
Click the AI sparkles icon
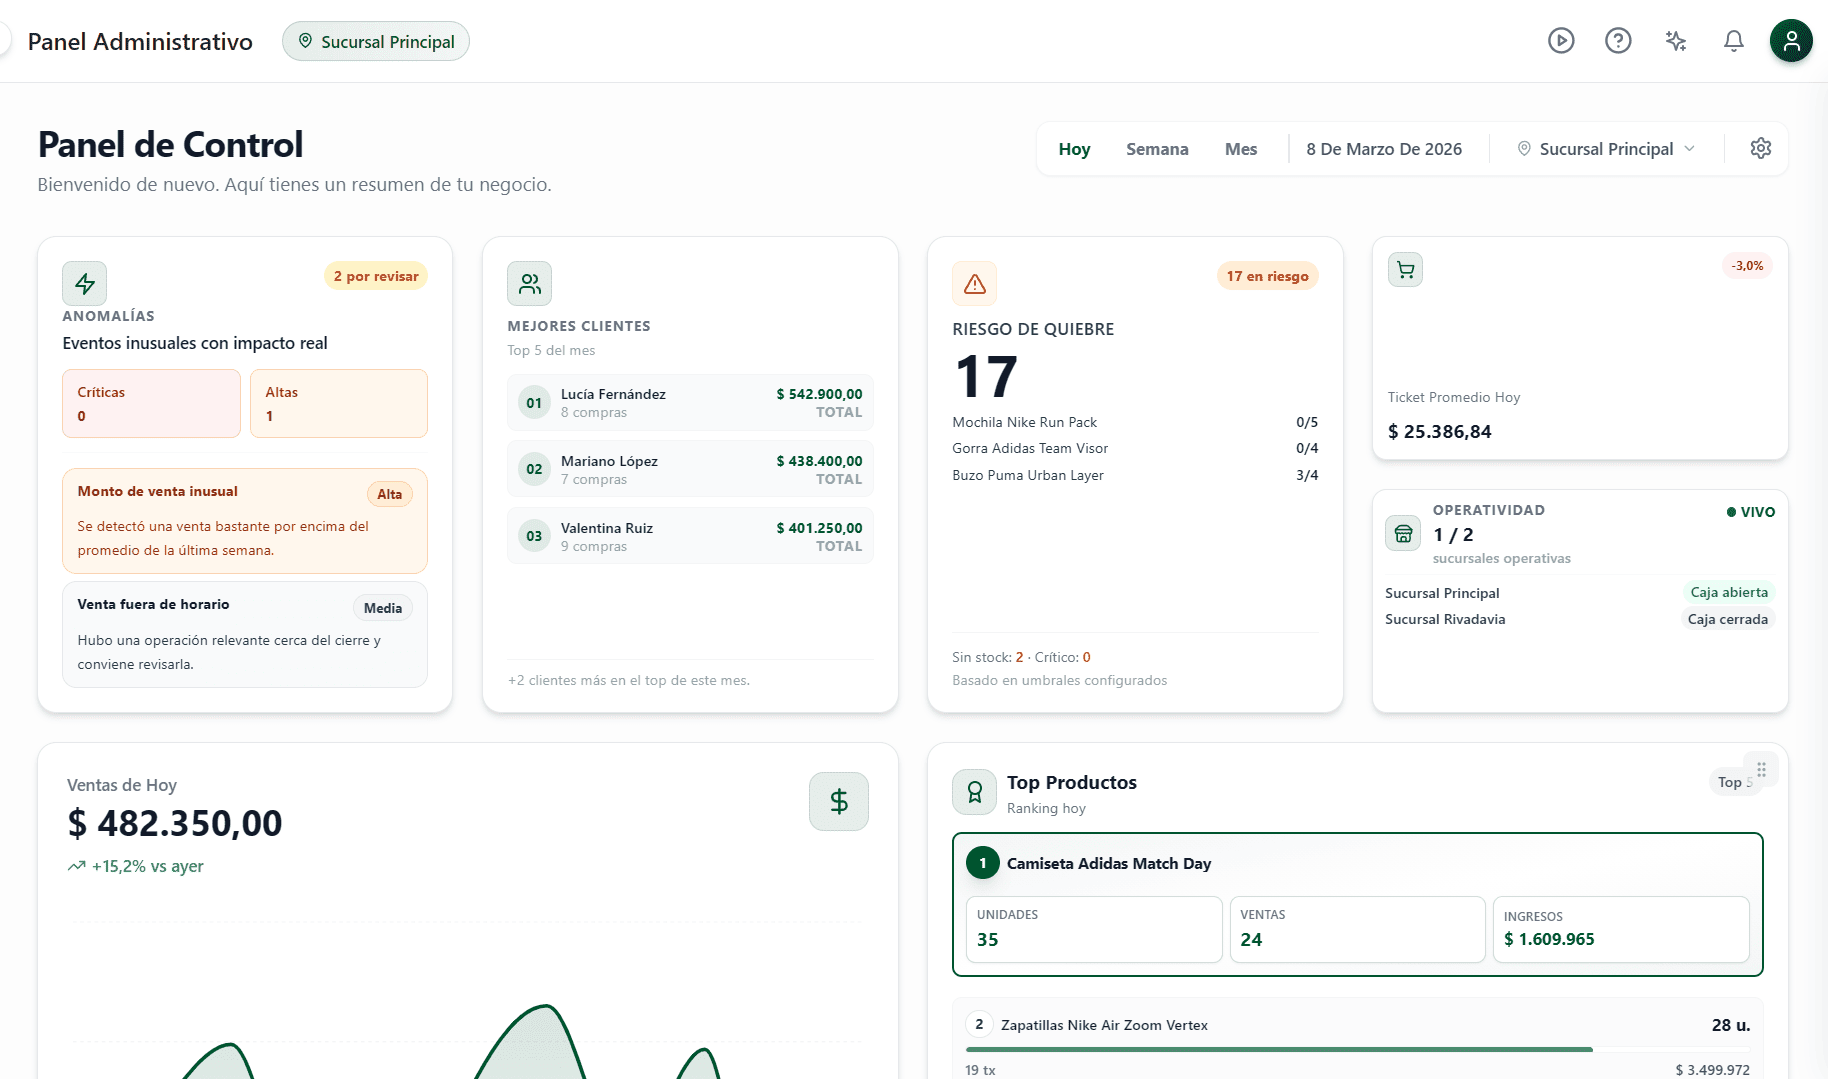pyautogui.click(x=1676, y=41)
